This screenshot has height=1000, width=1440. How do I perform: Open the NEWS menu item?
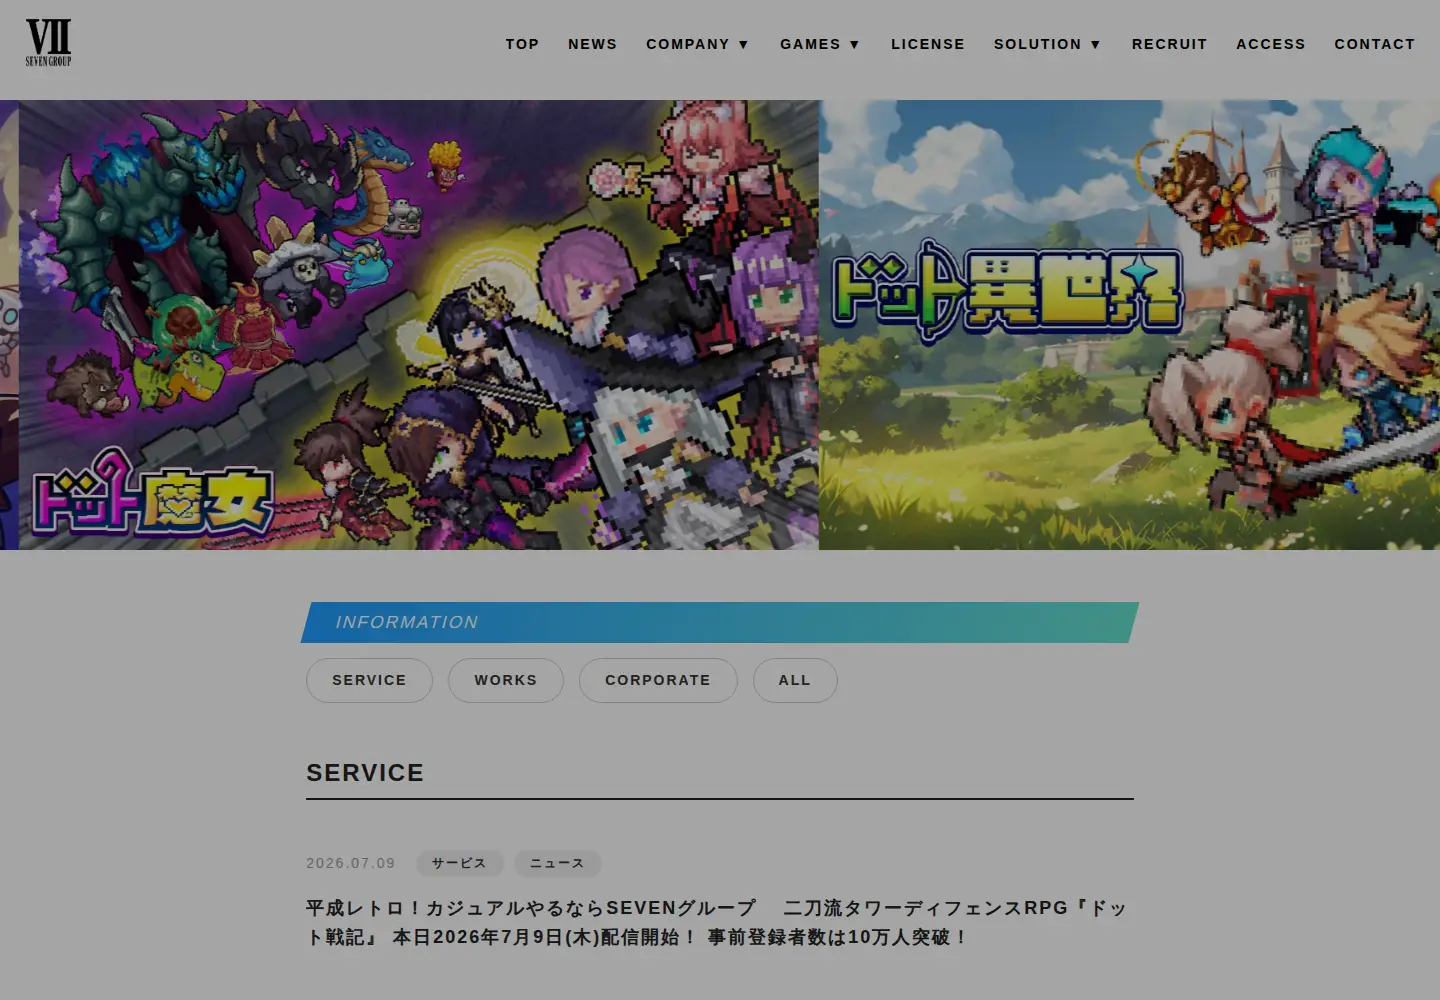(x=592, y=44)
